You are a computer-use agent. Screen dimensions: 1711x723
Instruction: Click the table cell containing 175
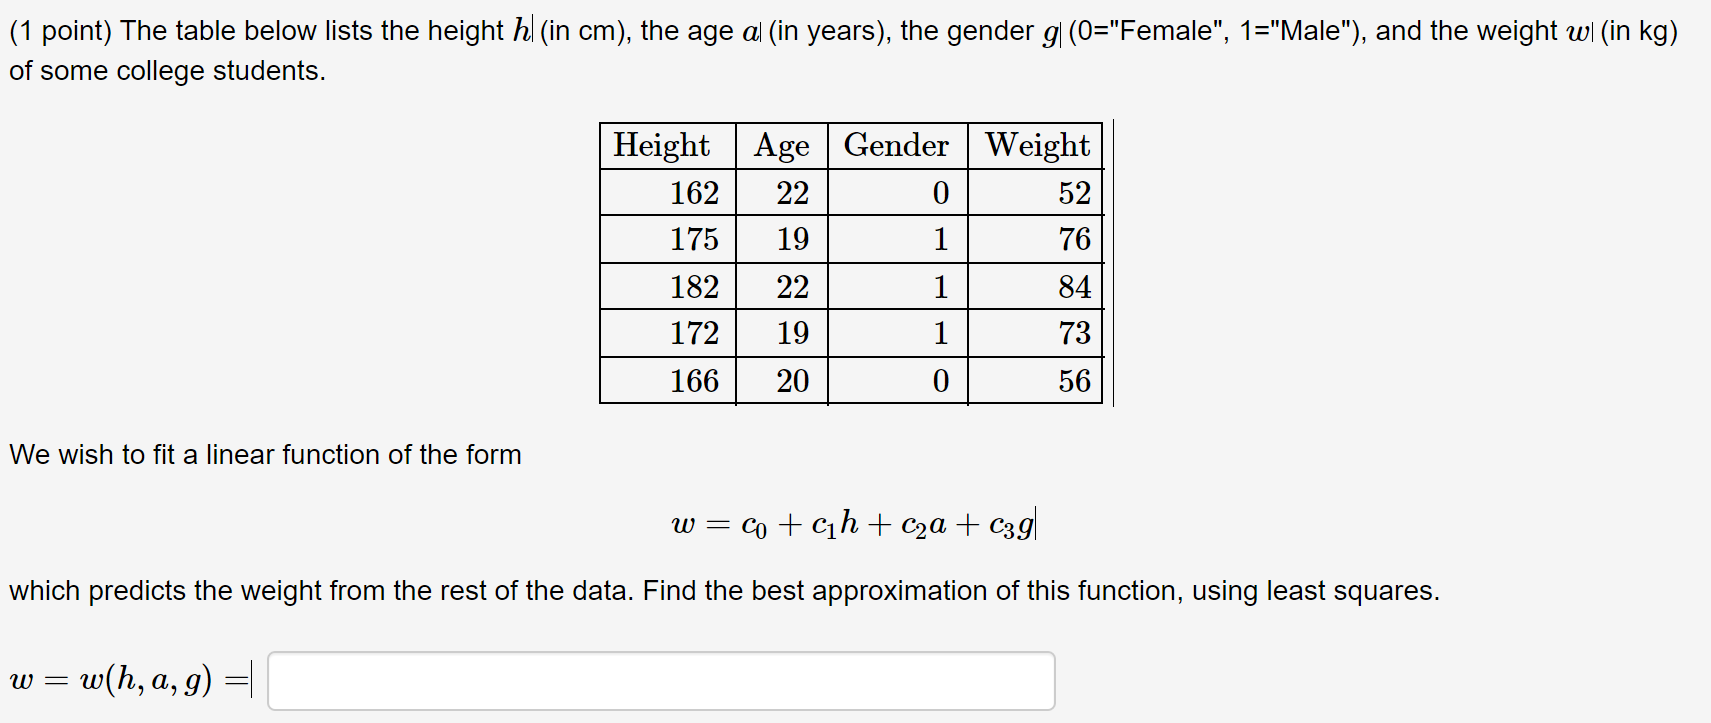695,239
